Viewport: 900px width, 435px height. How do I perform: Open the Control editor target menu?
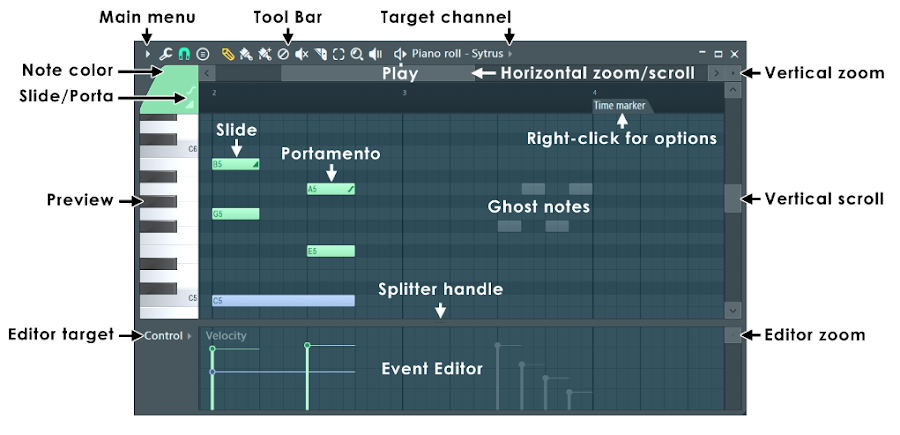coord(168,336)
